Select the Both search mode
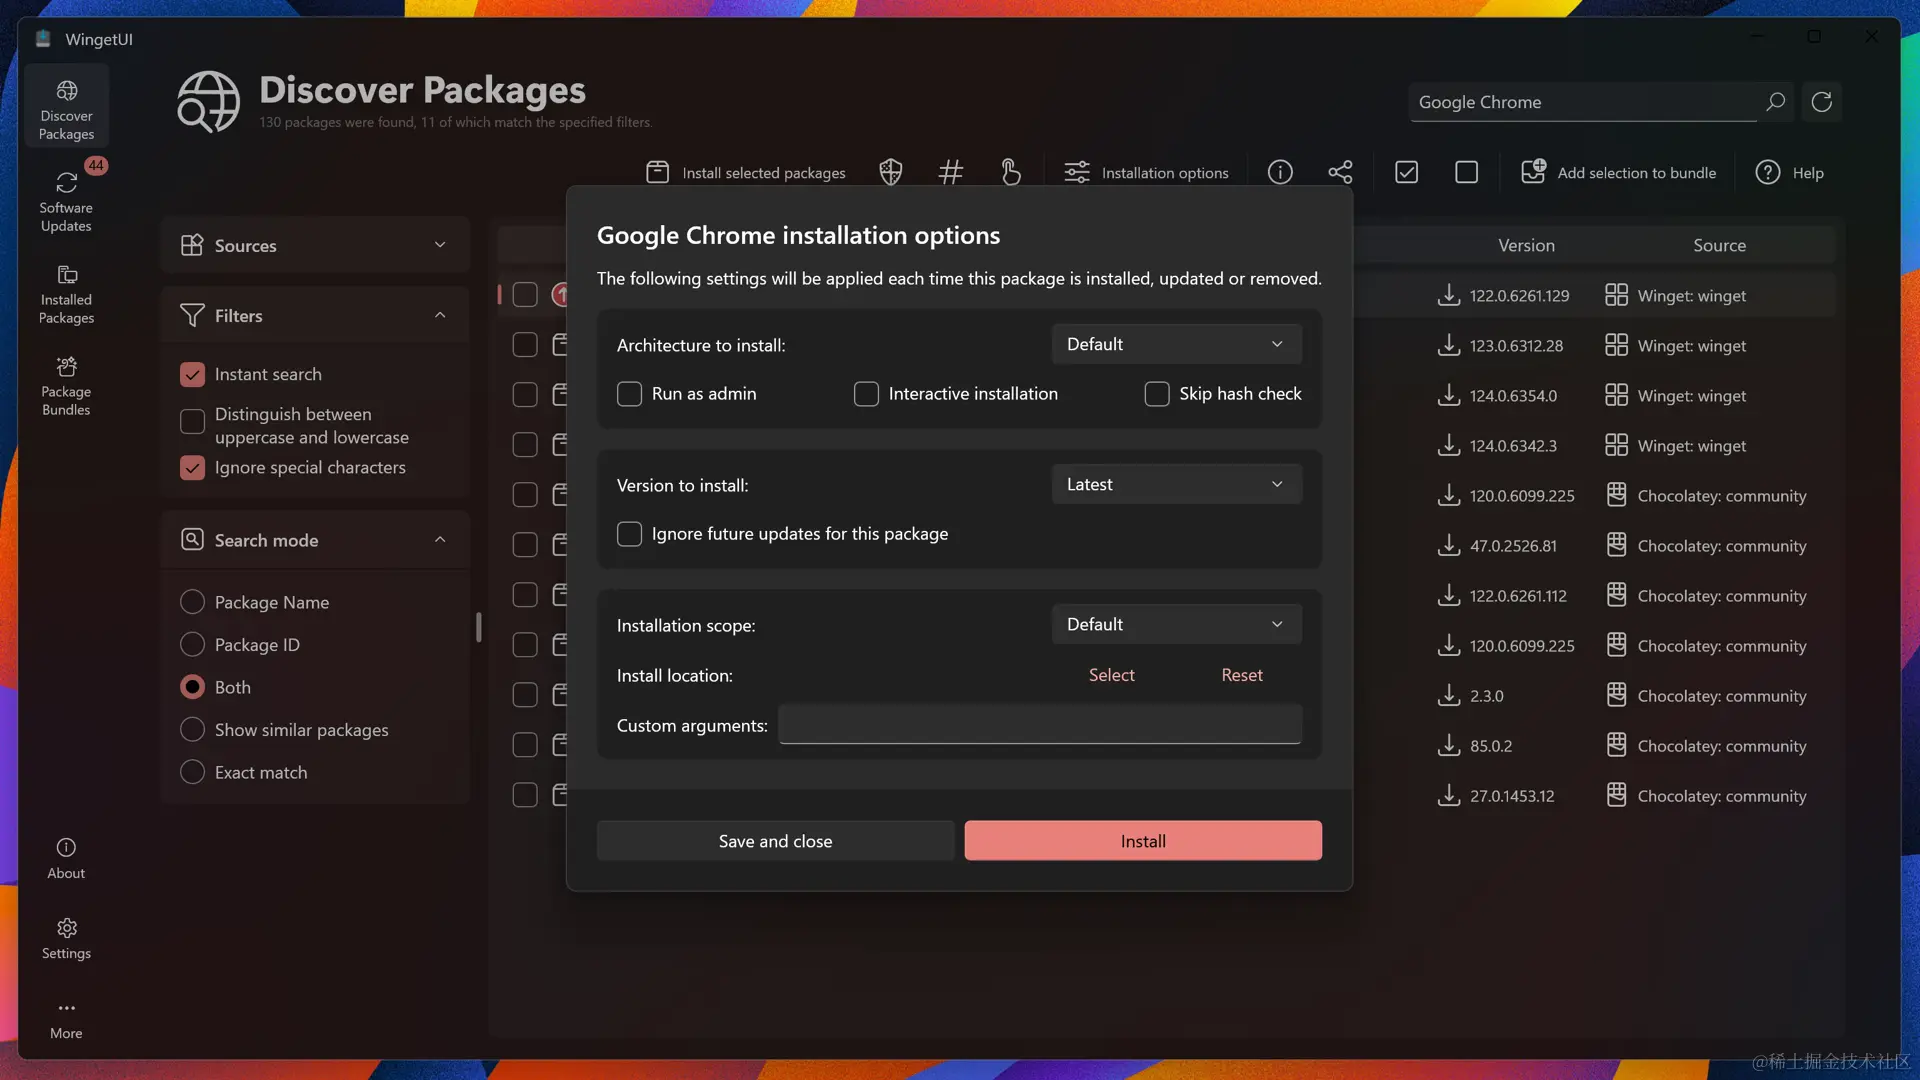This screenshot has height=1080, width=1920. point(192,687)
